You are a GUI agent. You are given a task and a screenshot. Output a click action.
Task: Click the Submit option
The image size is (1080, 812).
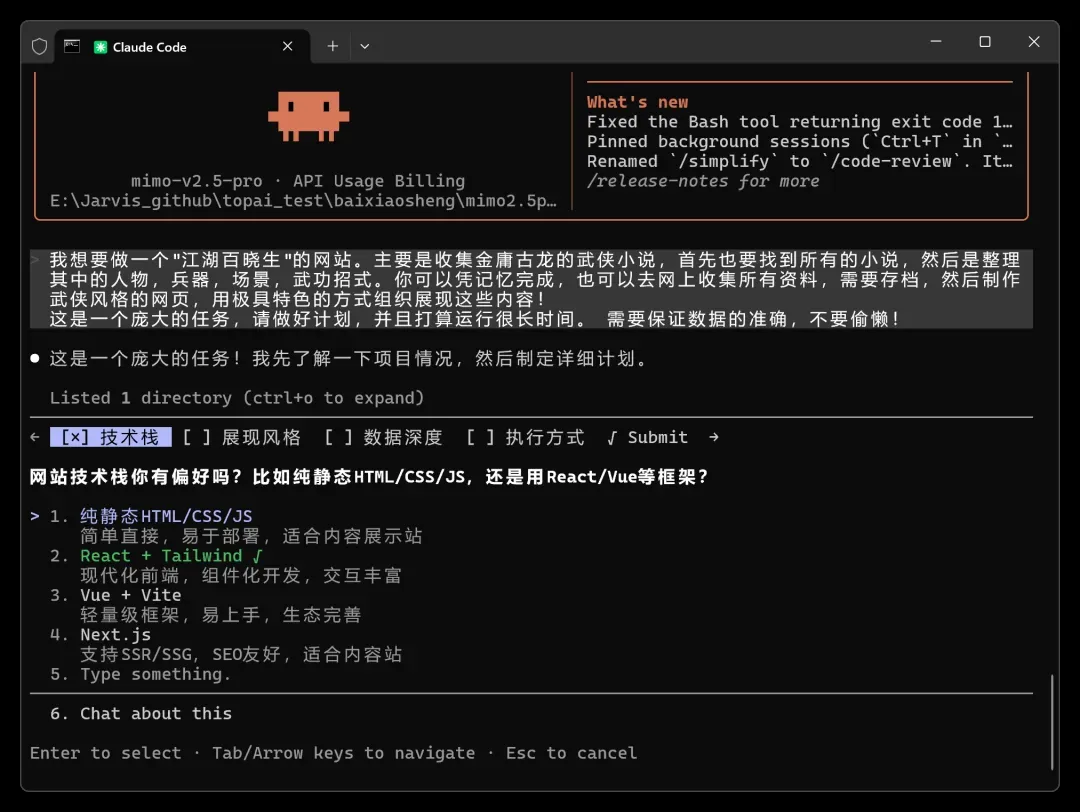pyautogui.click(x=647, y=437)
